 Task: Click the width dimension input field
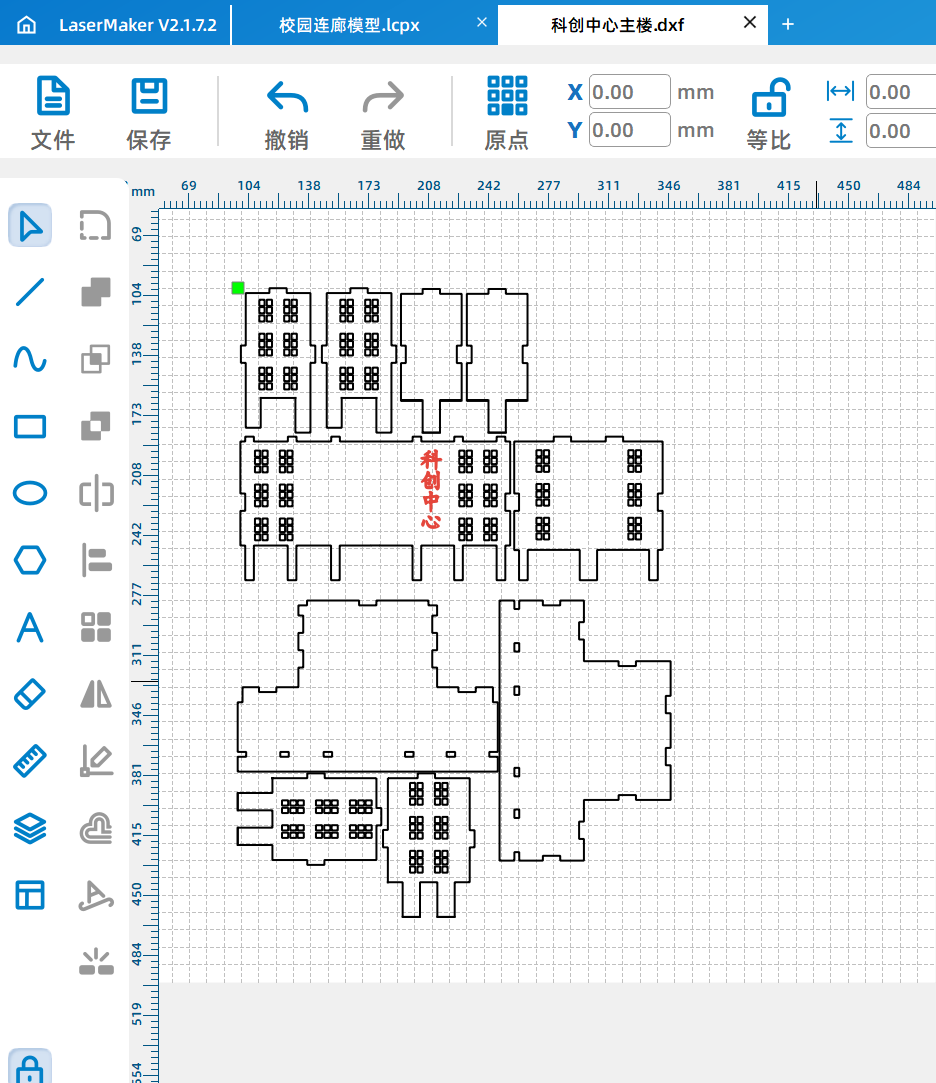point(901,92)
